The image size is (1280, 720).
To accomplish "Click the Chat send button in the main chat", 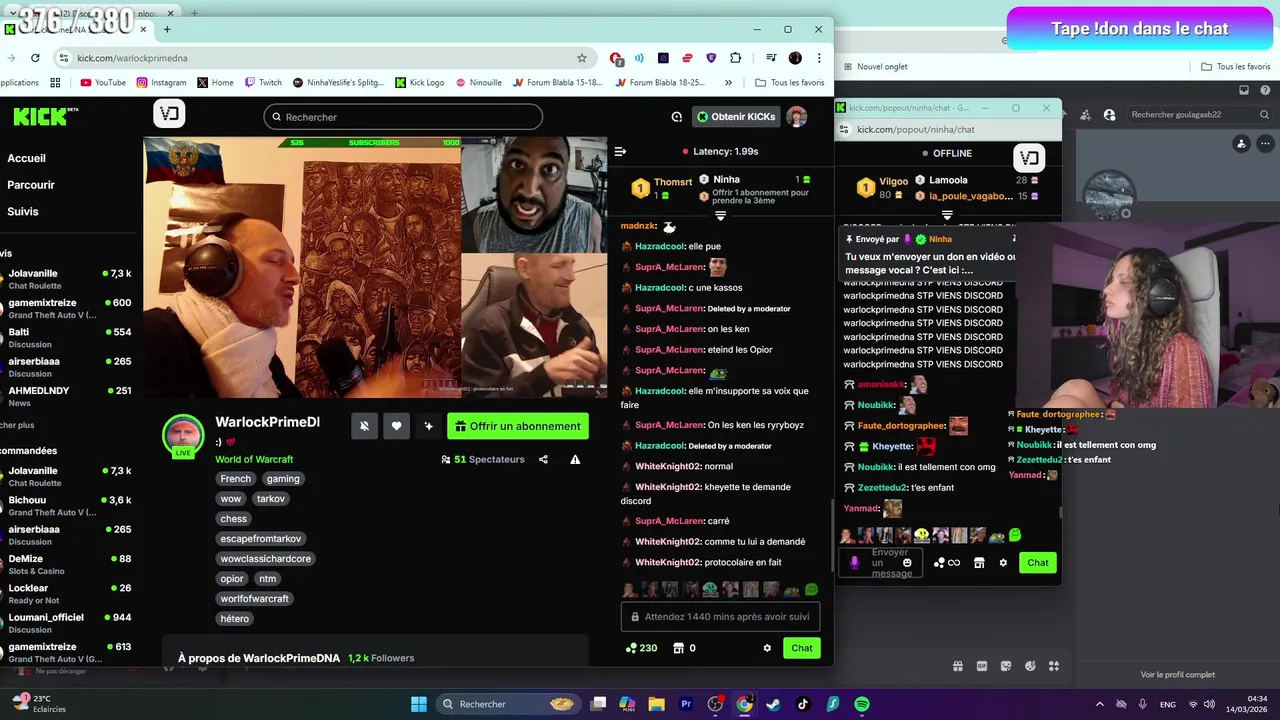I will 802,648.
